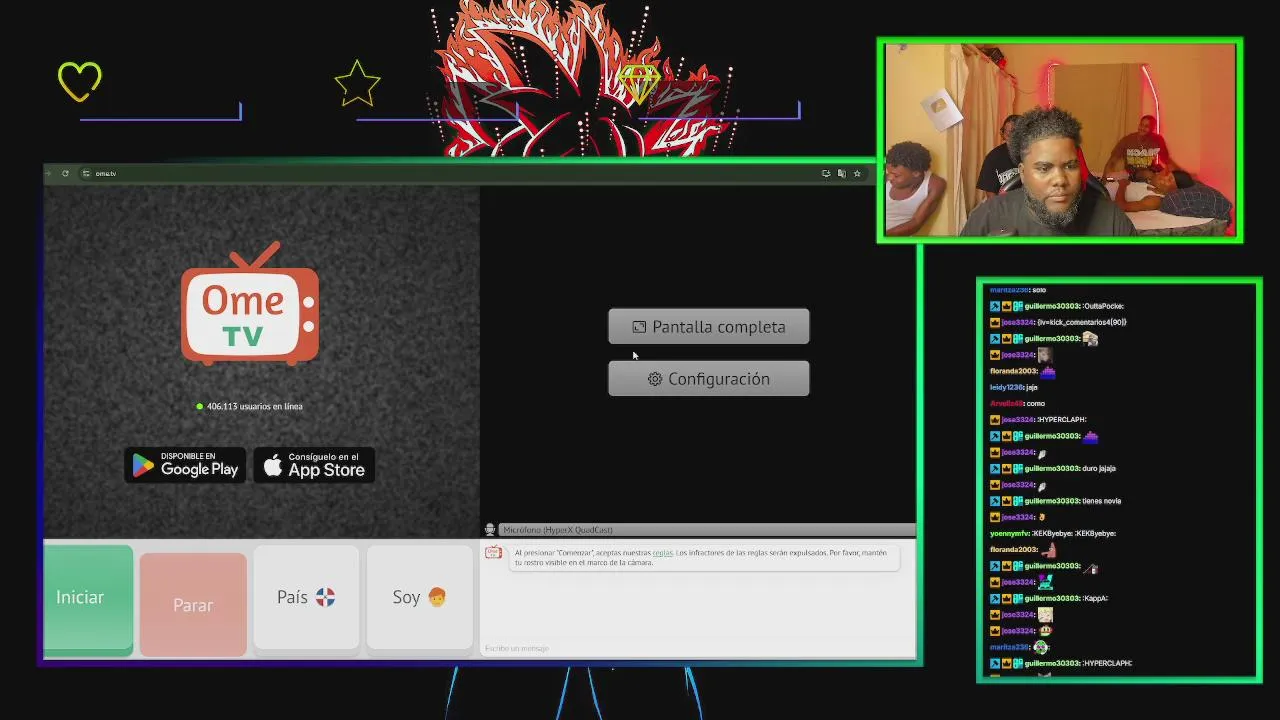Open Configuración settings
The height and width of the screenshot is (720, 1280).
(x=709, y=379)
